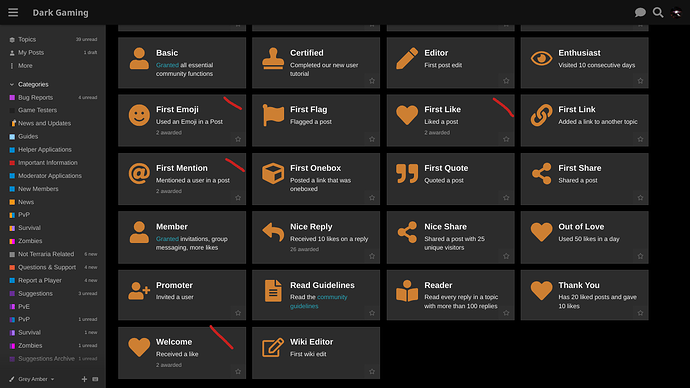
Task: Favorite the Enthusiast badge with its star
Action: tap(640, 81)
